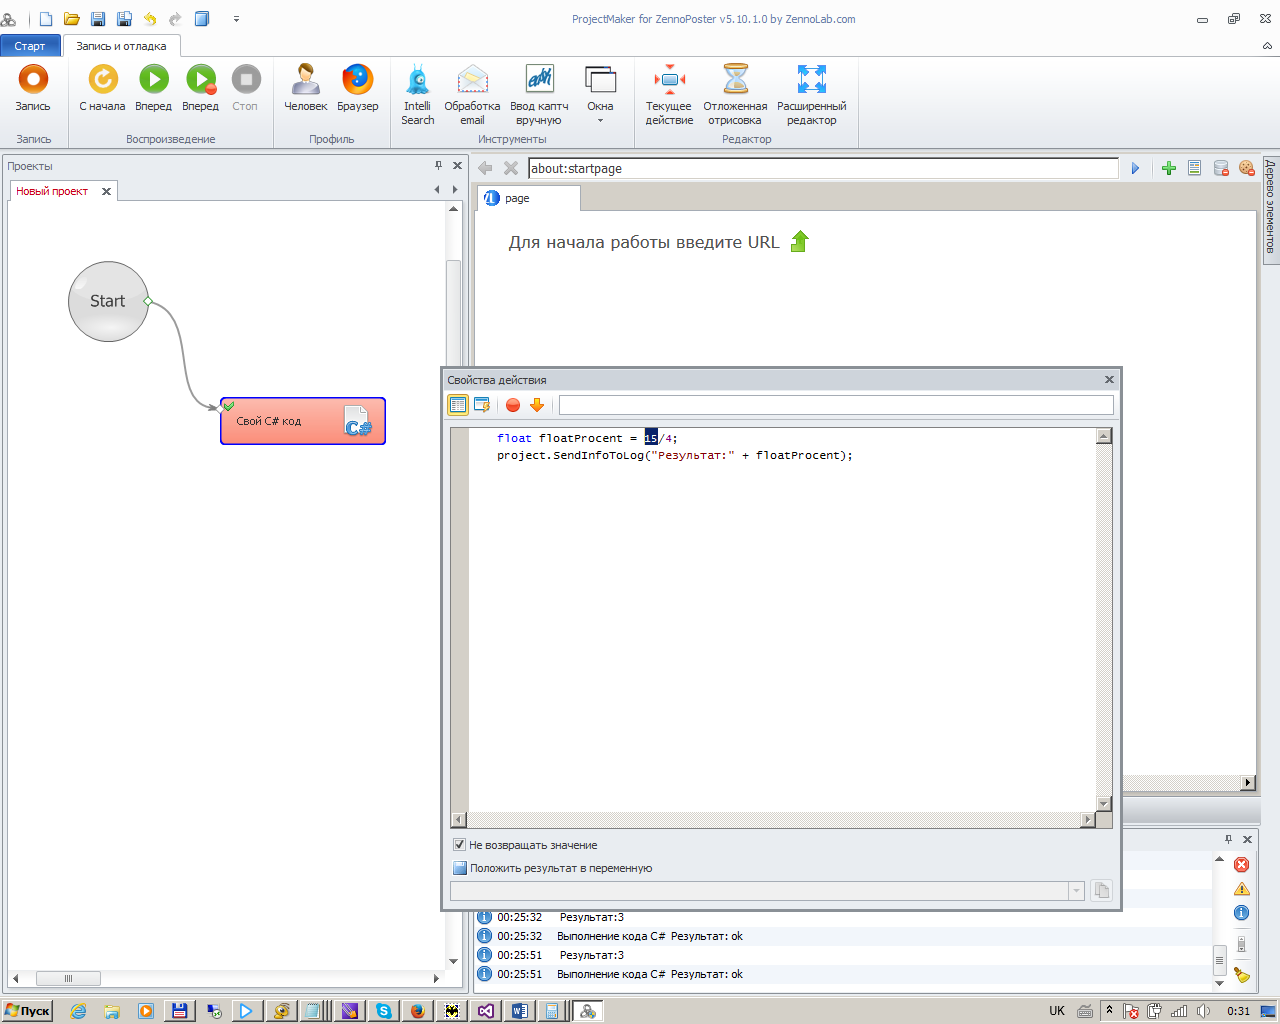
Task: Open the Браузер profile settings
Action: pyautogui.click(x=357, y=88)
